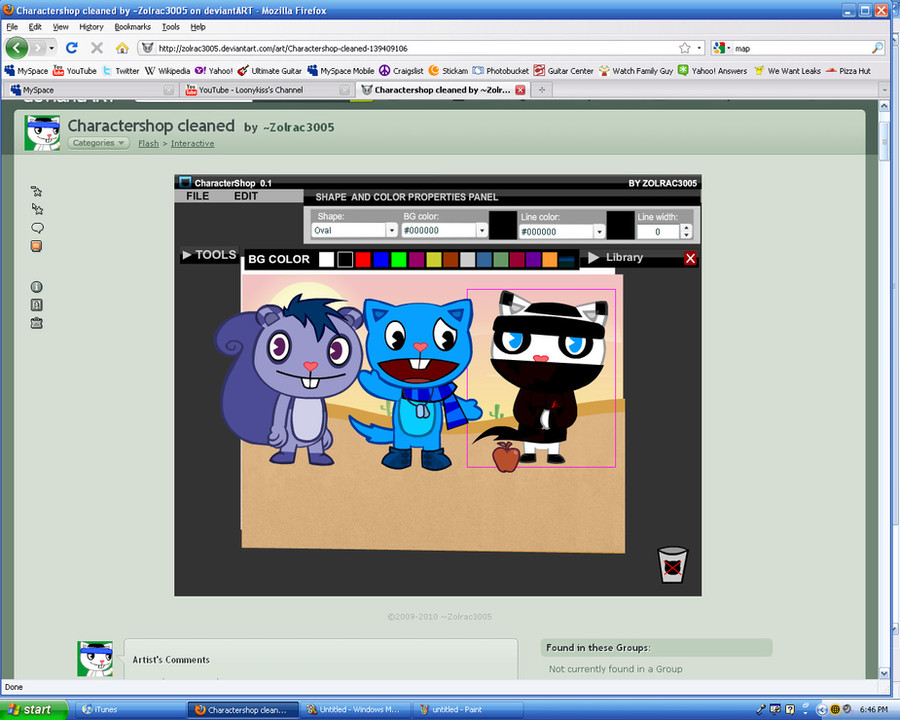This screenshot has height=720, width=900.
Task: Select the green BG color swatch
Action: [398, 260]
